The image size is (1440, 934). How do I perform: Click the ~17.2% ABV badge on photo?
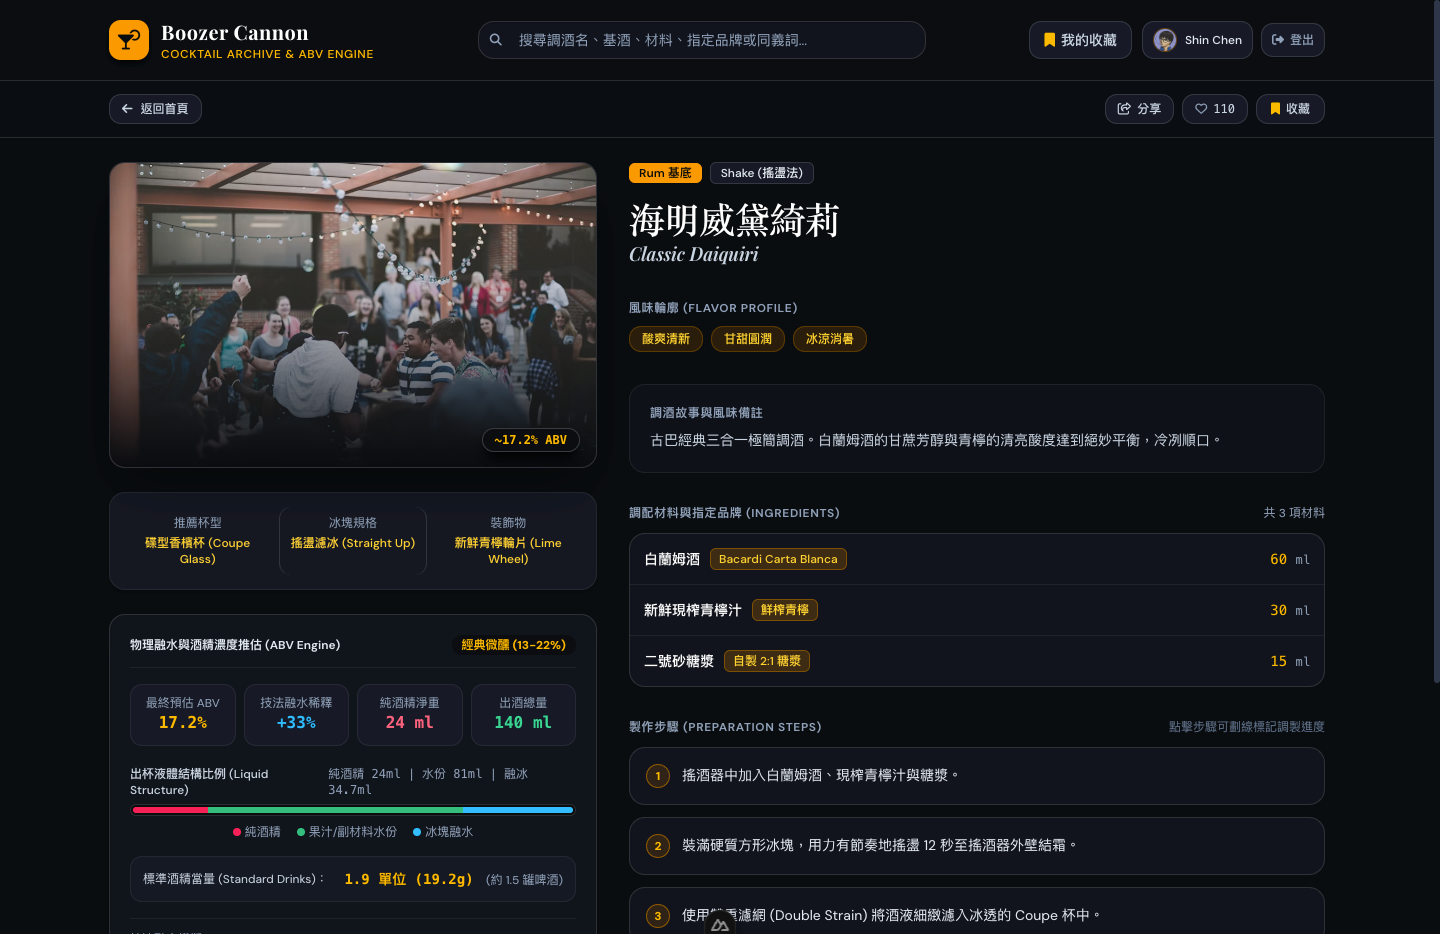(531, 440)
